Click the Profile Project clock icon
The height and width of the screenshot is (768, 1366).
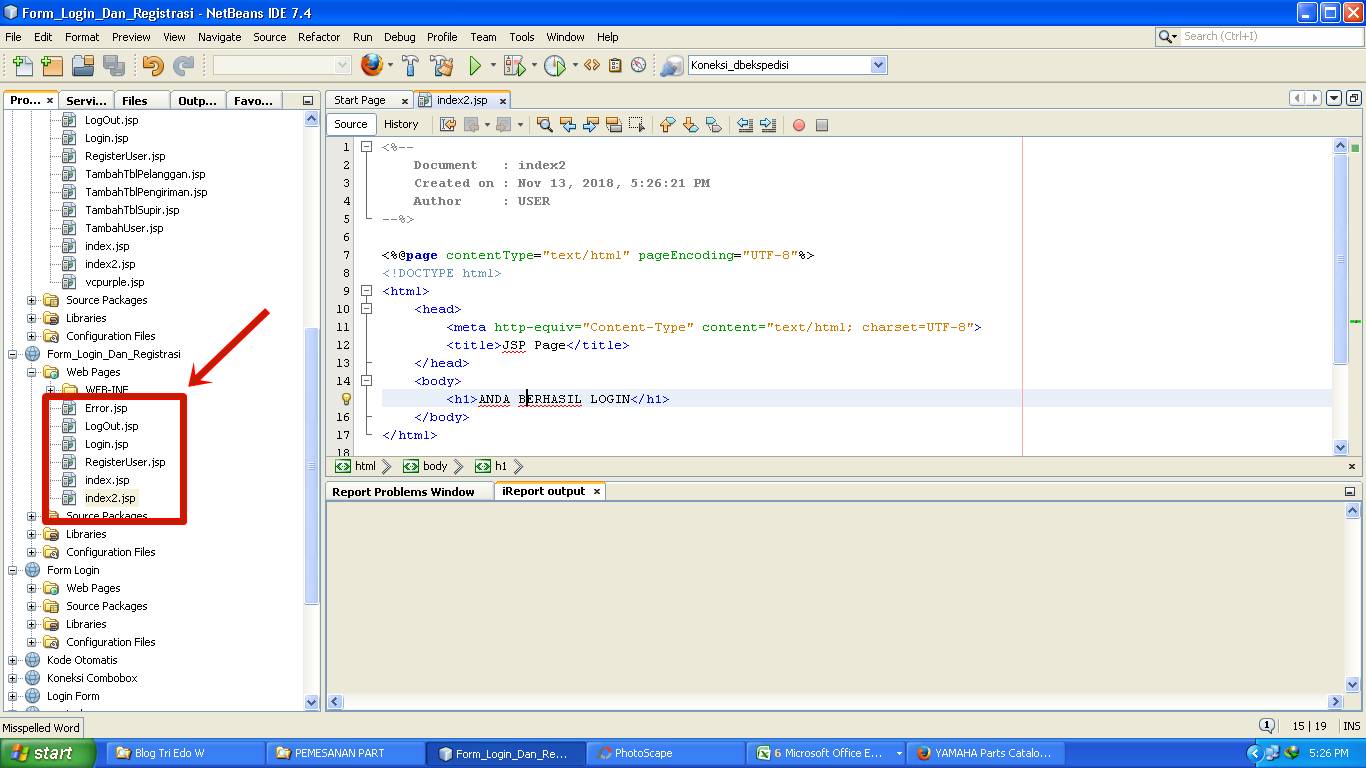[555, 66]
